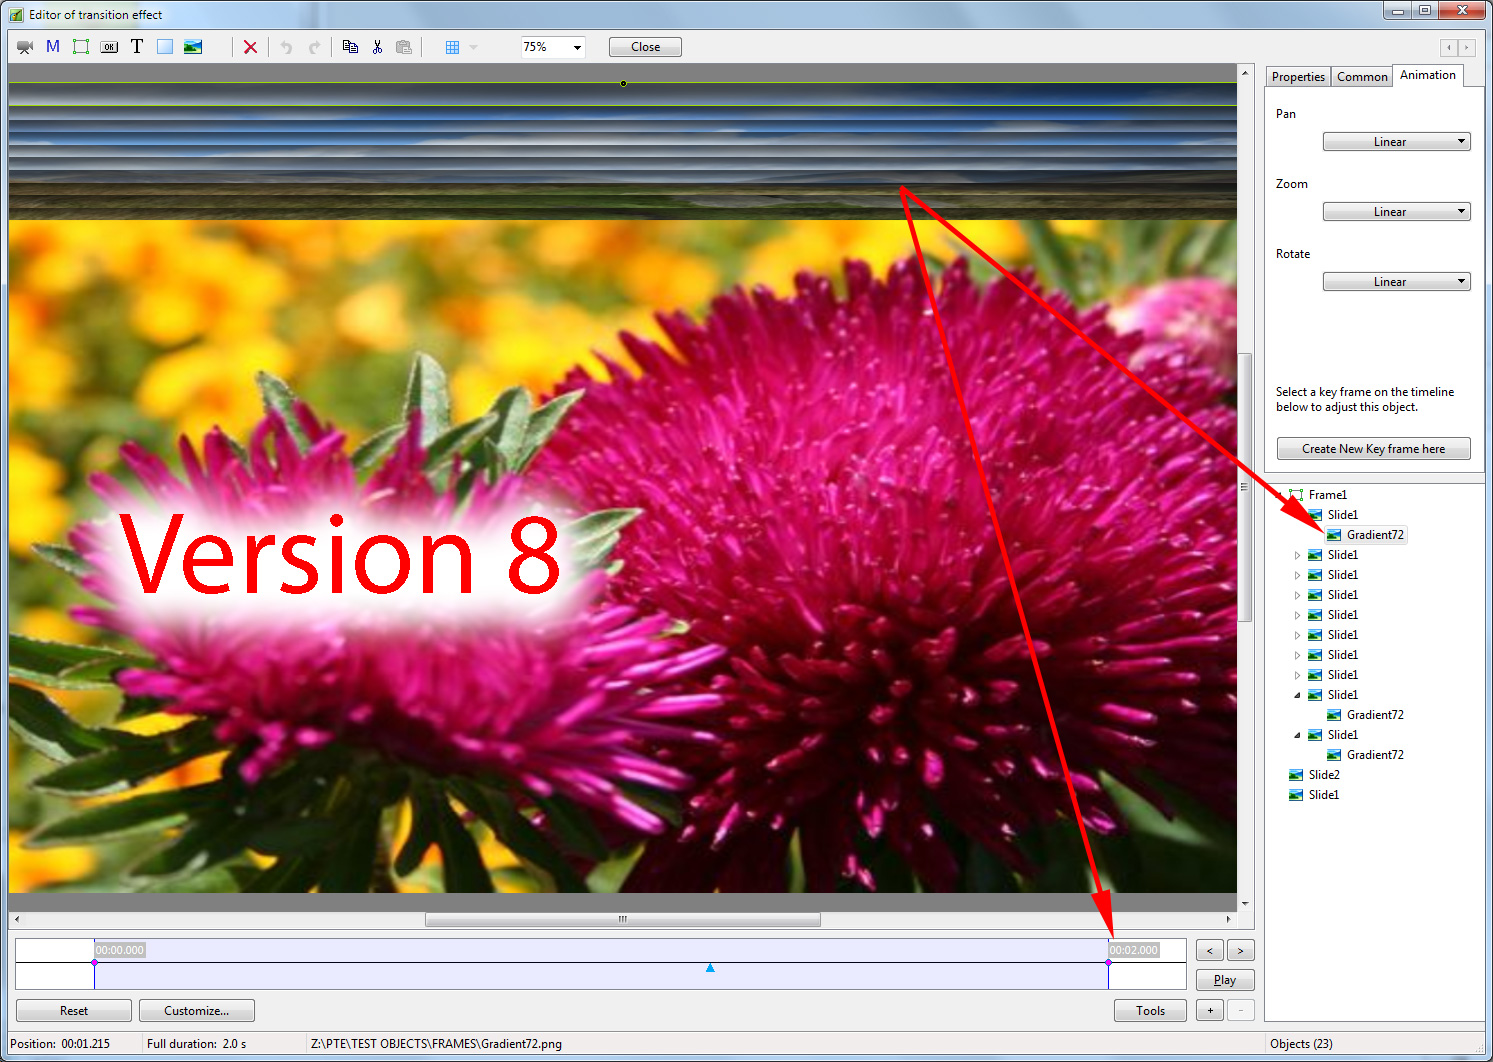
Task: Toggle the grid icon in the toolbar
Action: 452,47
